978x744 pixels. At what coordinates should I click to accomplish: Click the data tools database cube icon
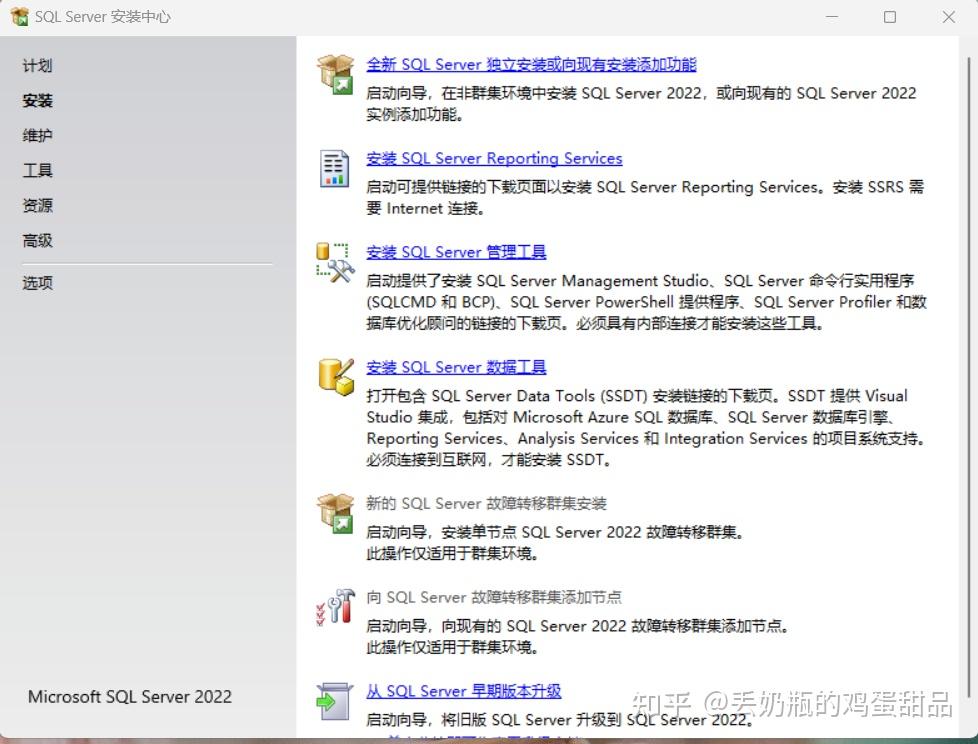point(336,377)
